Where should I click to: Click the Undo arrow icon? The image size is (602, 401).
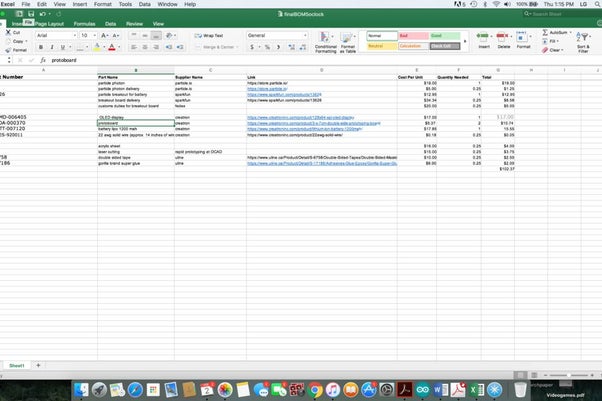(42, 14)
